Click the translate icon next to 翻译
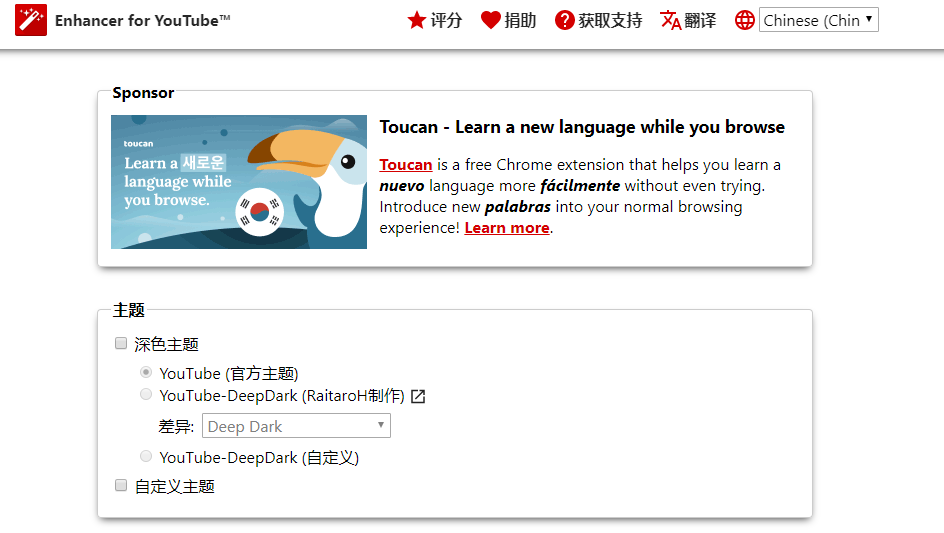 pyautogui.click(x=671, y=20)
